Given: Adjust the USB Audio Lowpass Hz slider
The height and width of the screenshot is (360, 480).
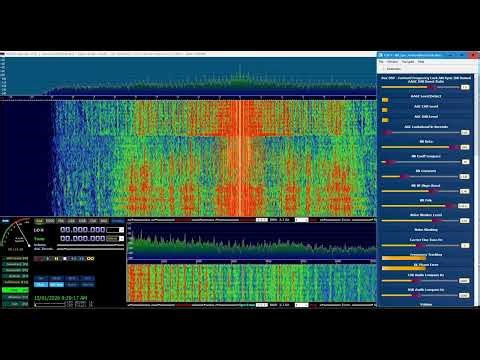Looking at the screenshot, I should (x=420, y=295).
